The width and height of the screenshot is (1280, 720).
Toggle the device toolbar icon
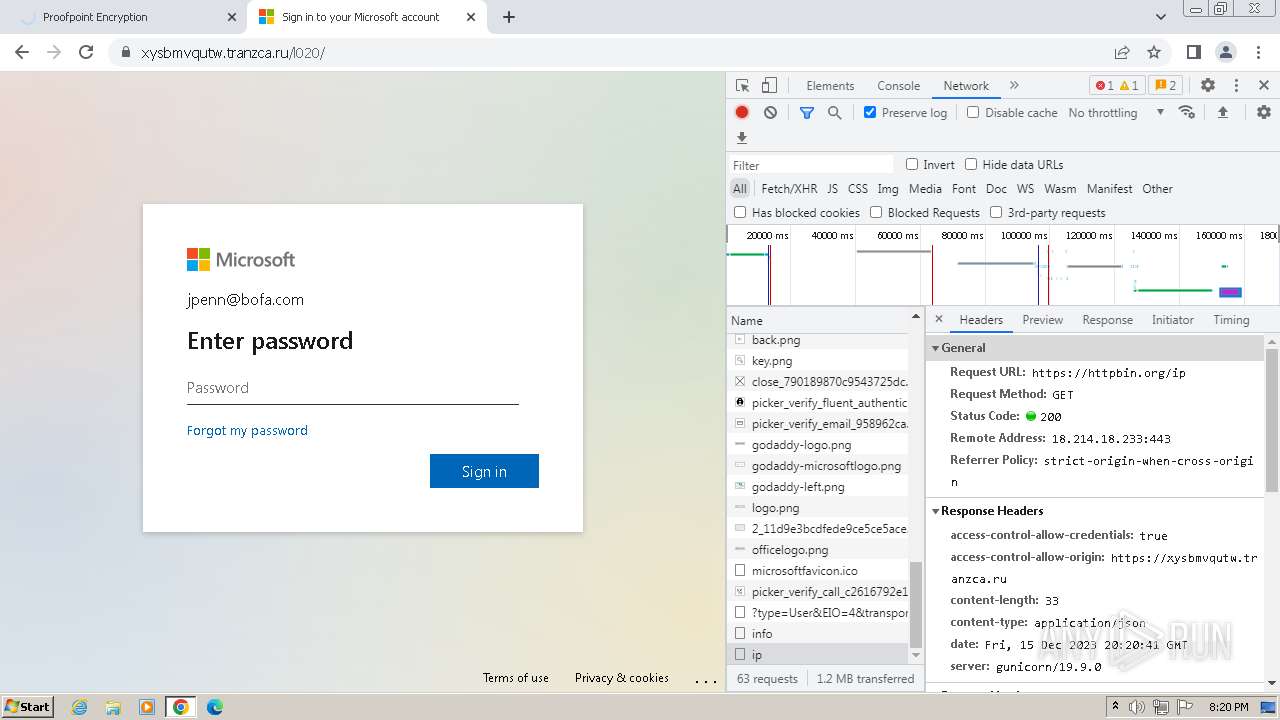[x=769, y=86]
